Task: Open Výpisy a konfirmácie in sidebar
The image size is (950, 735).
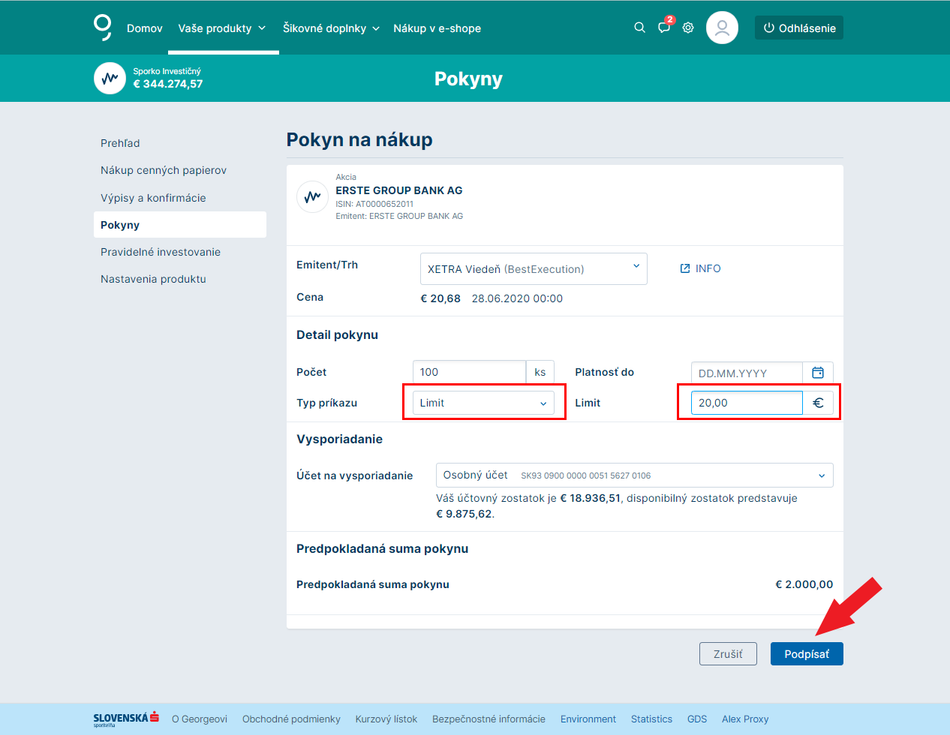Action: [153, 198]
